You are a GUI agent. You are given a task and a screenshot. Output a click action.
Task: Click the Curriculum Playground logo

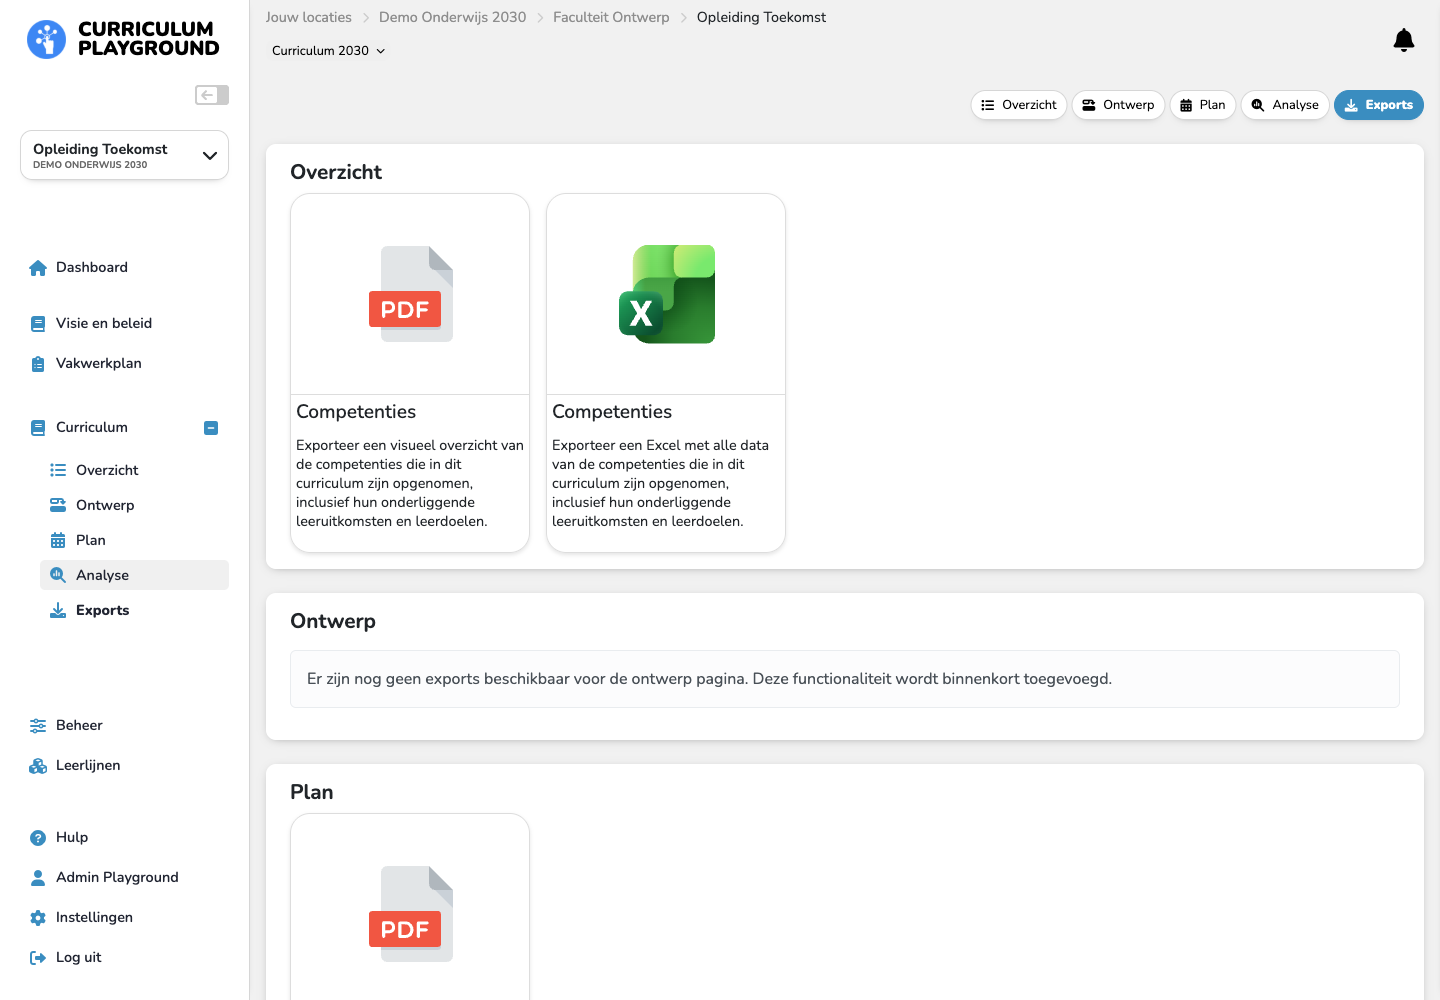click(123, 39)
